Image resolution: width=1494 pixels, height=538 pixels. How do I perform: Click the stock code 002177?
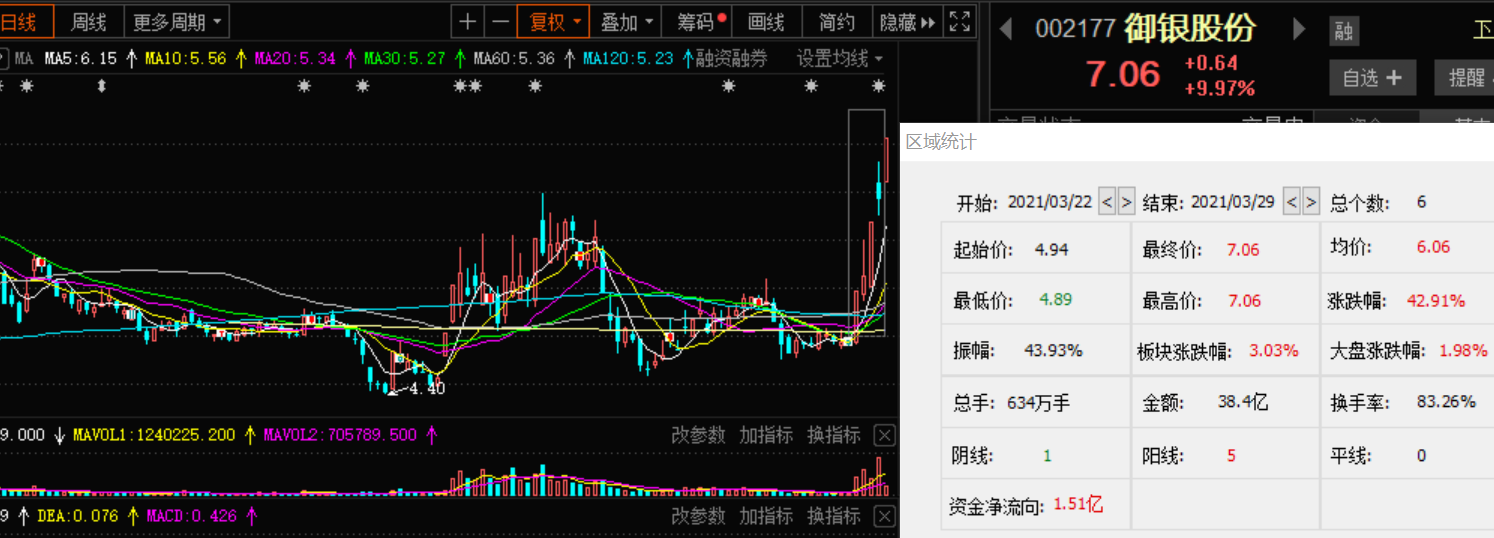(x=1075, y=29)
